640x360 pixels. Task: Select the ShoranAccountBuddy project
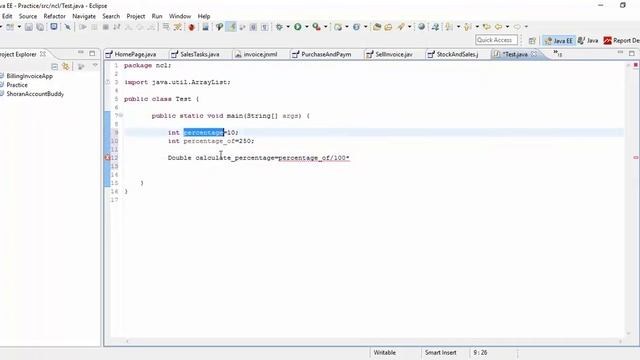coord(35,94)
